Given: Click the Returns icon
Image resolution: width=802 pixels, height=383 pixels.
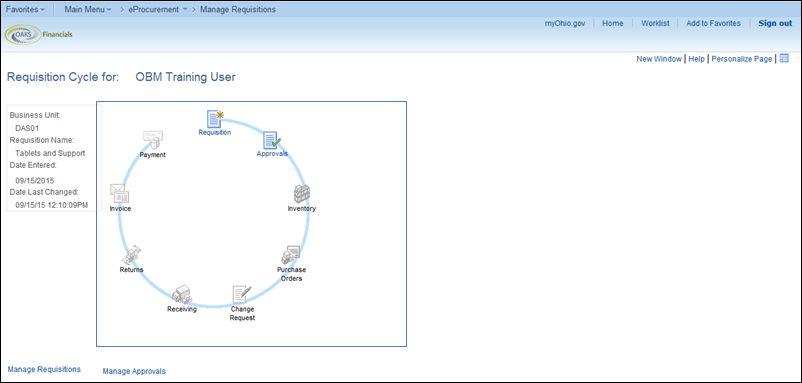Looking at the screenshot, I should click(131, 255).
